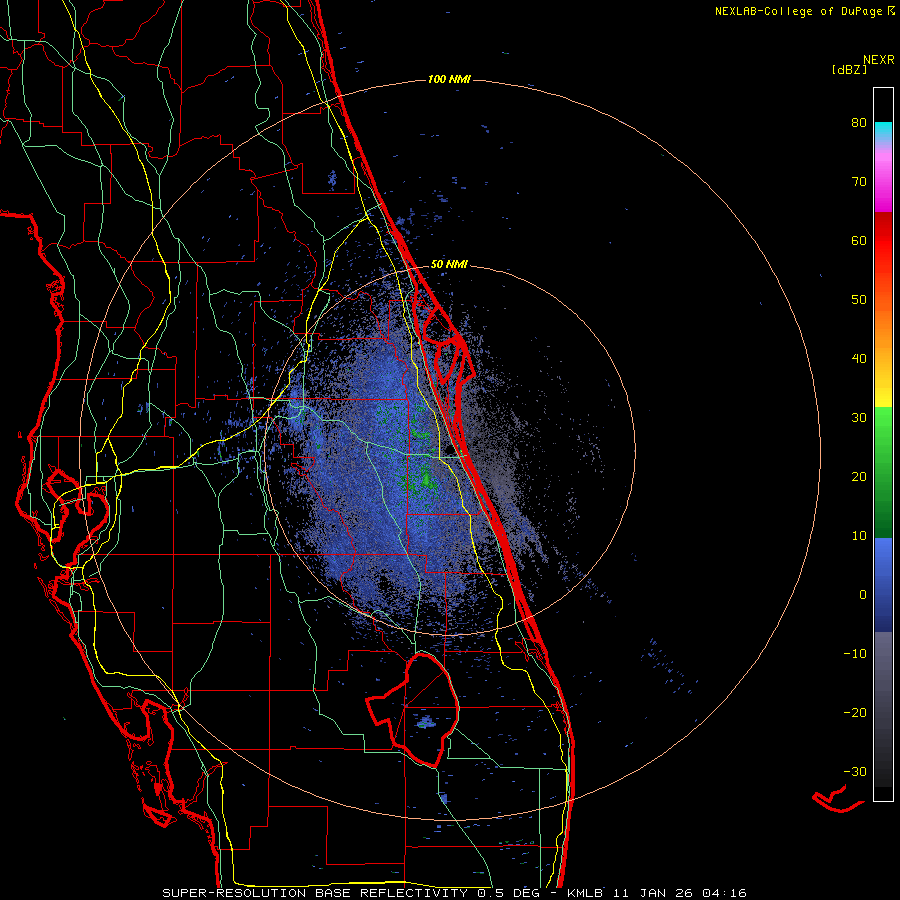Screen dimensions: 900x900
Task: Click the yellow segment of the reflectivity color bar
Action: click(x=883, y=391)
